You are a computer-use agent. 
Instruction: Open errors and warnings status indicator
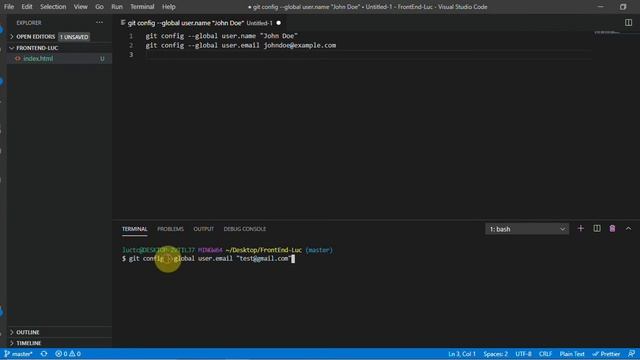tap(68, 354)
